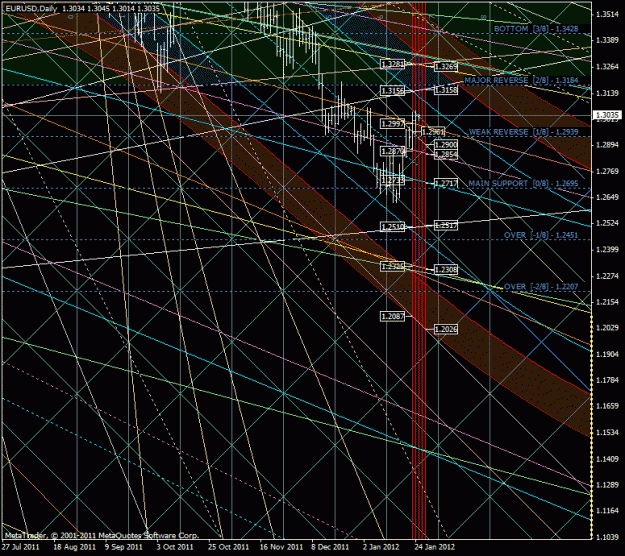This screenshot has width=625, height=556.
Task: Click the 1.3281 boxed price label
Action: pos(393,64)
